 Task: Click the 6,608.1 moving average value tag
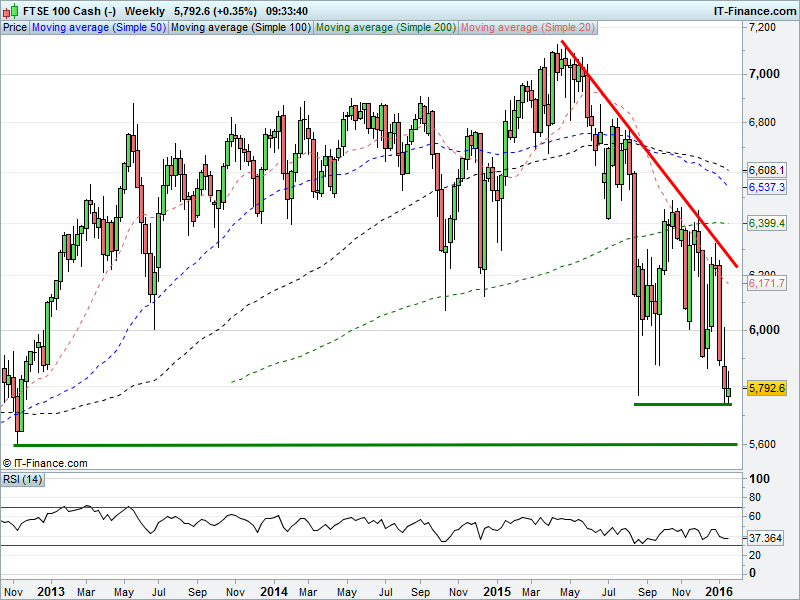click(x=767, y=170)
